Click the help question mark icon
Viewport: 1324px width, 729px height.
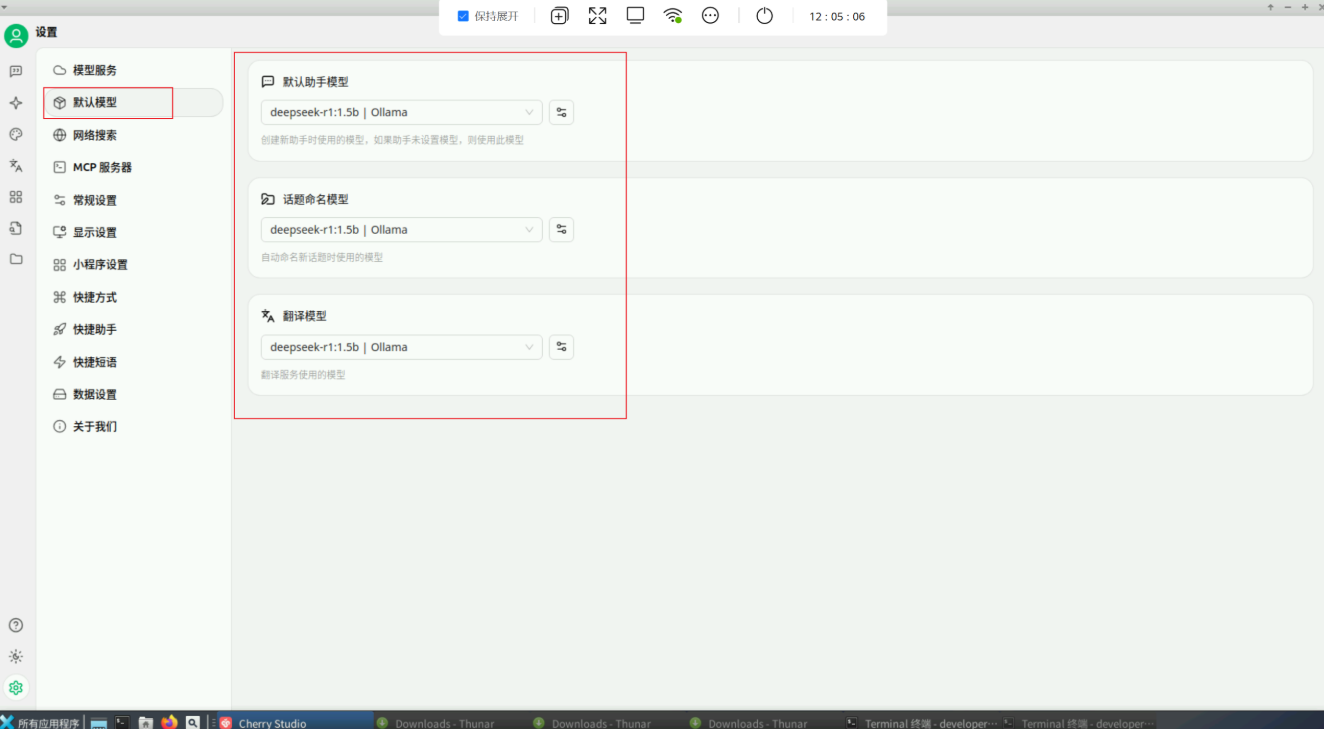pyautogui.click(x=16, y=625)
